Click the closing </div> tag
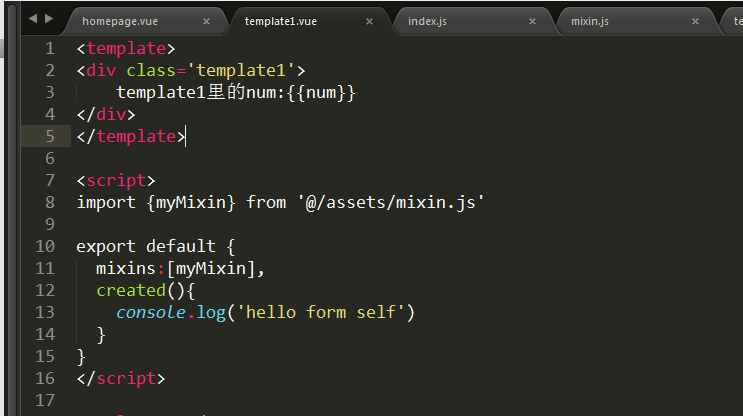Viewport: 743px width, 416px height. click(106, 115)
